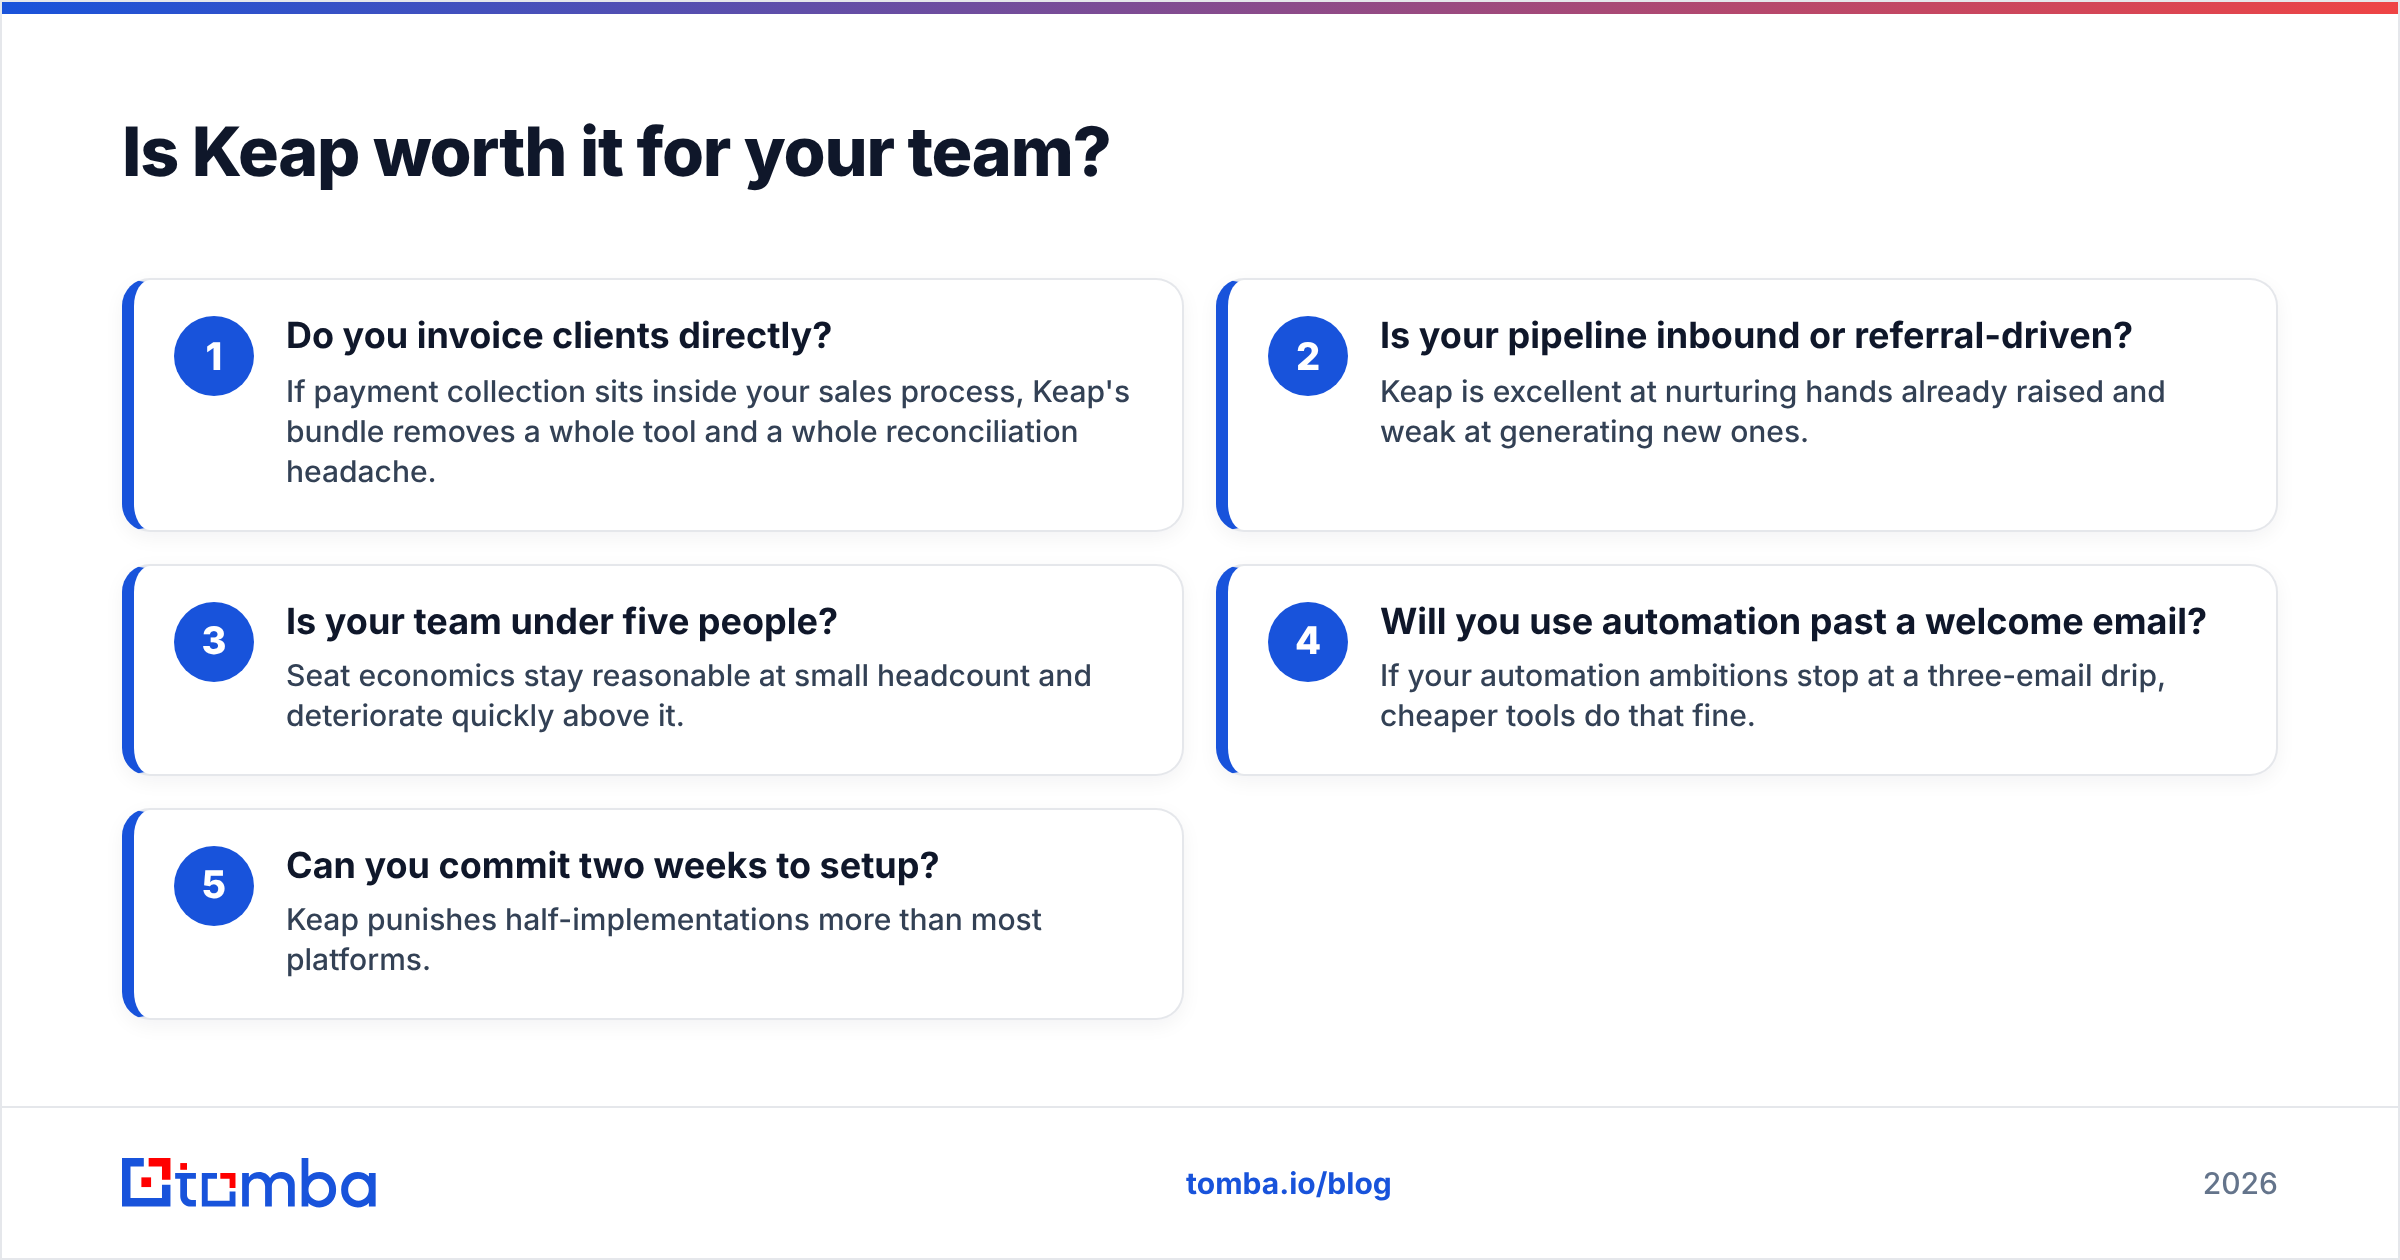Click the number 1 circle badge
This screenshot has height=1260, width=2400.
214,356
